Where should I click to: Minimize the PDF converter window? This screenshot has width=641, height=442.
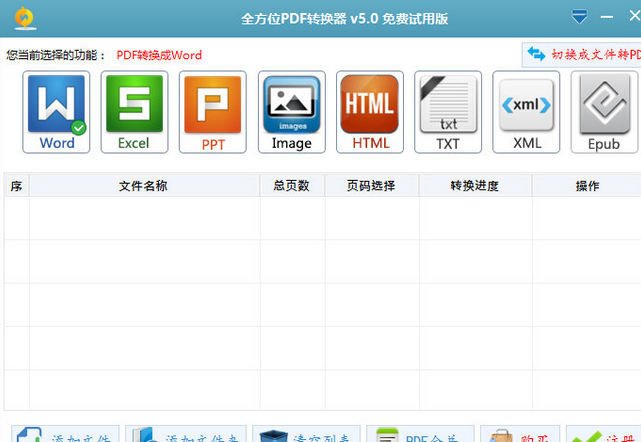tap(607, 17)
